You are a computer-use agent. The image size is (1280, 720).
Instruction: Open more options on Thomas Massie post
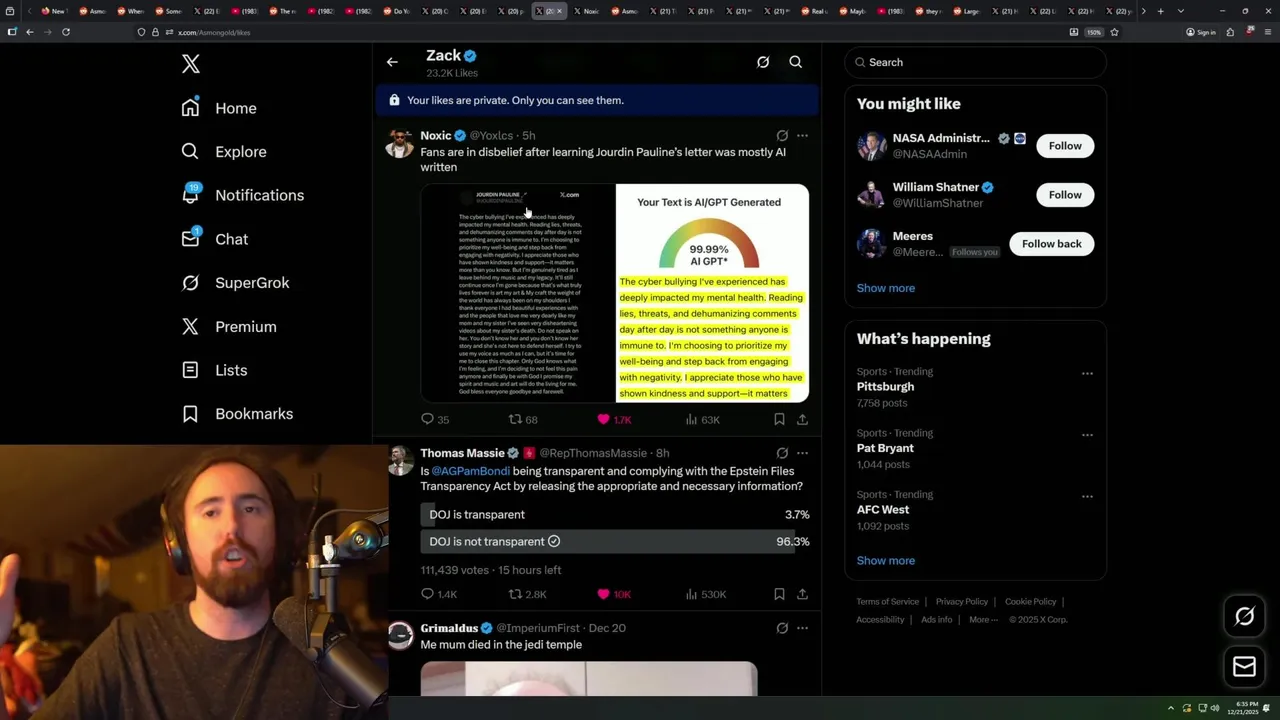(802, 453)
